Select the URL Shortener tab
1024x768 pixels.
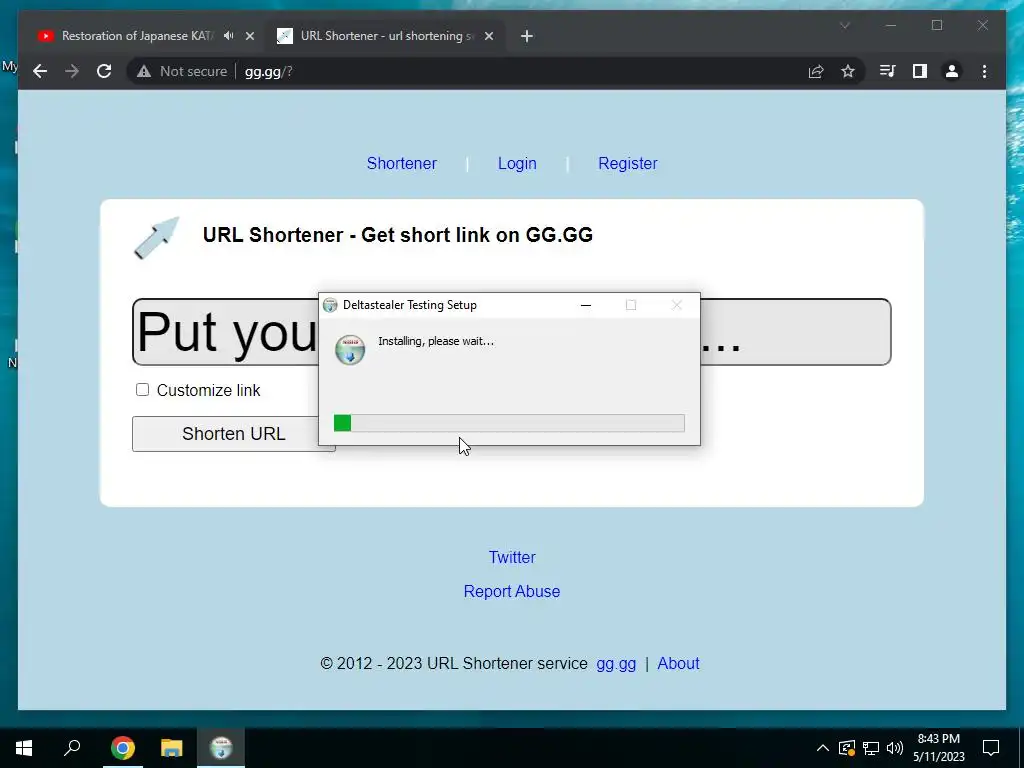pos(387,36)
